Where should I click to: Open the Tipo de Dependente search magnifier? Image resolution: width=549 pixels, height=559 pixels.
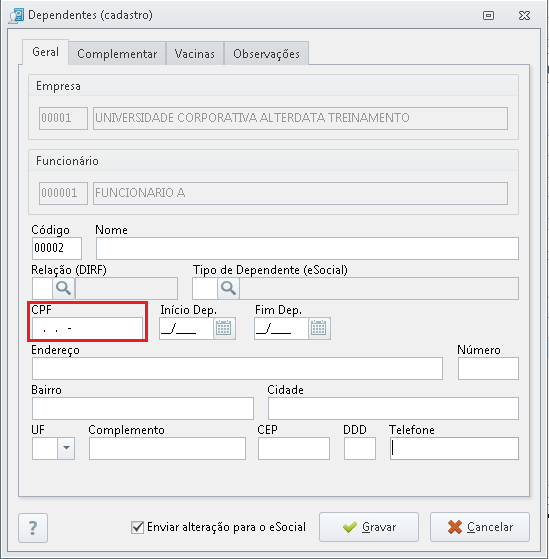pyautogui.click(x=229, y=288)
